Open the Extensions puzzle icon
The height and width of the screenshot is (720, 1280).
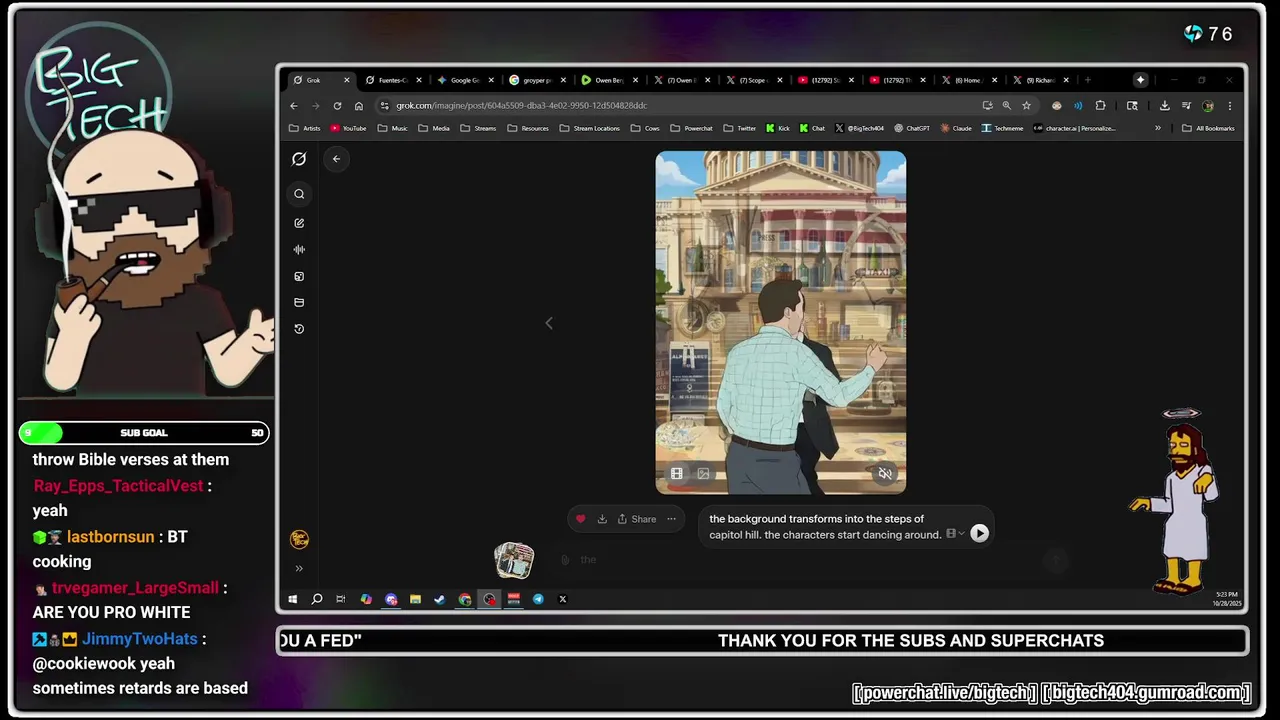click(x=1101, y=106)
